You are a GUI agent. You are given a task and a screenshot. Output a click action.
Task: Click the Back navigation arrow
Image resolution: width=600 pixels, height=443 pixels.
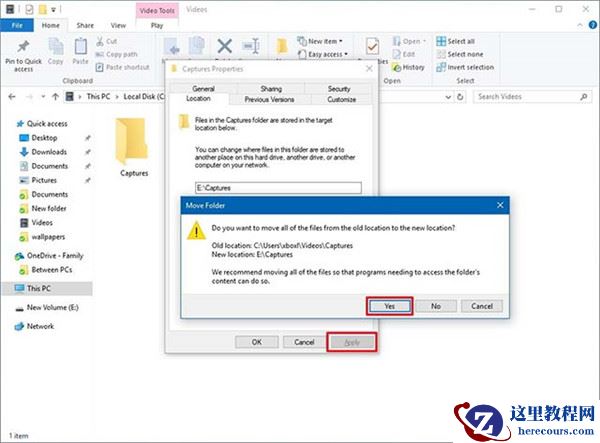12,97
